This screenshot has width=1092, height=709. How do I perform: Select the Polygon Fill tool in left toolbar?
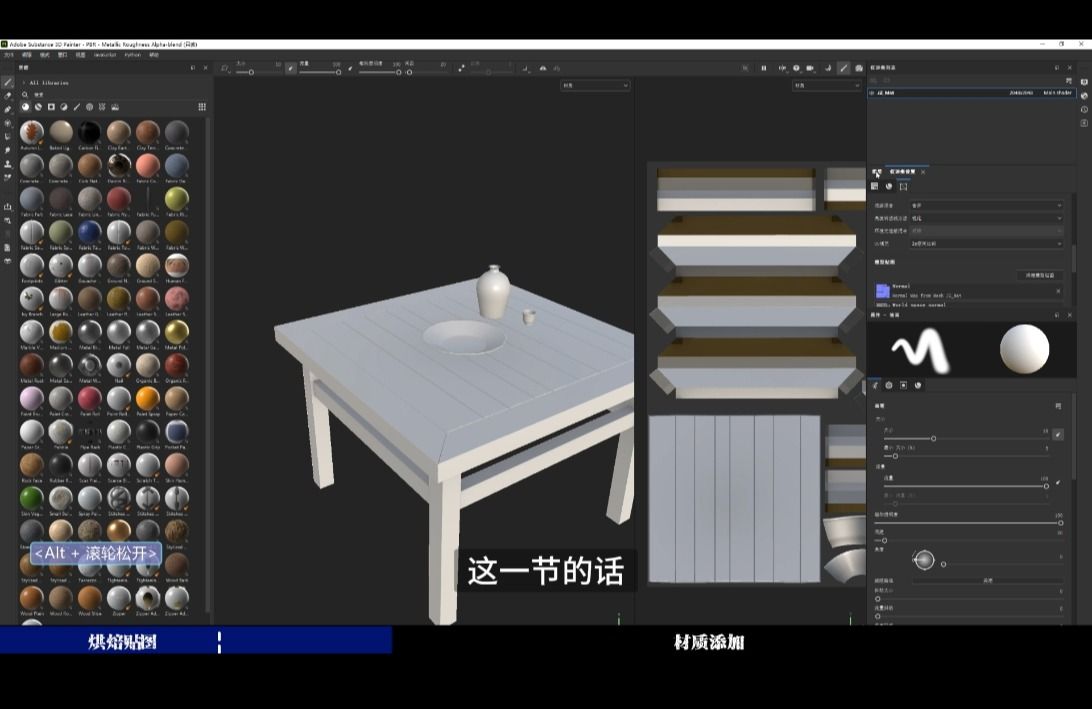pos(8,123)
